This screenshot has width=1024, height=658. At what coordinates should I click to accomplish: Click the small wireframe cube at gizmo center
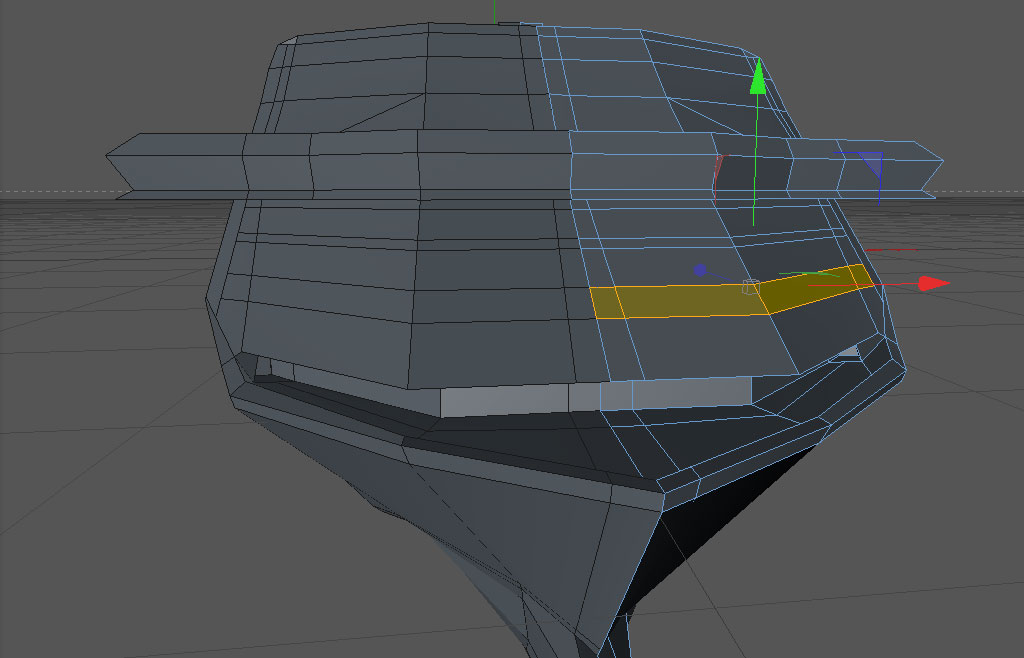pyautogui.click(x=751, y=287)
